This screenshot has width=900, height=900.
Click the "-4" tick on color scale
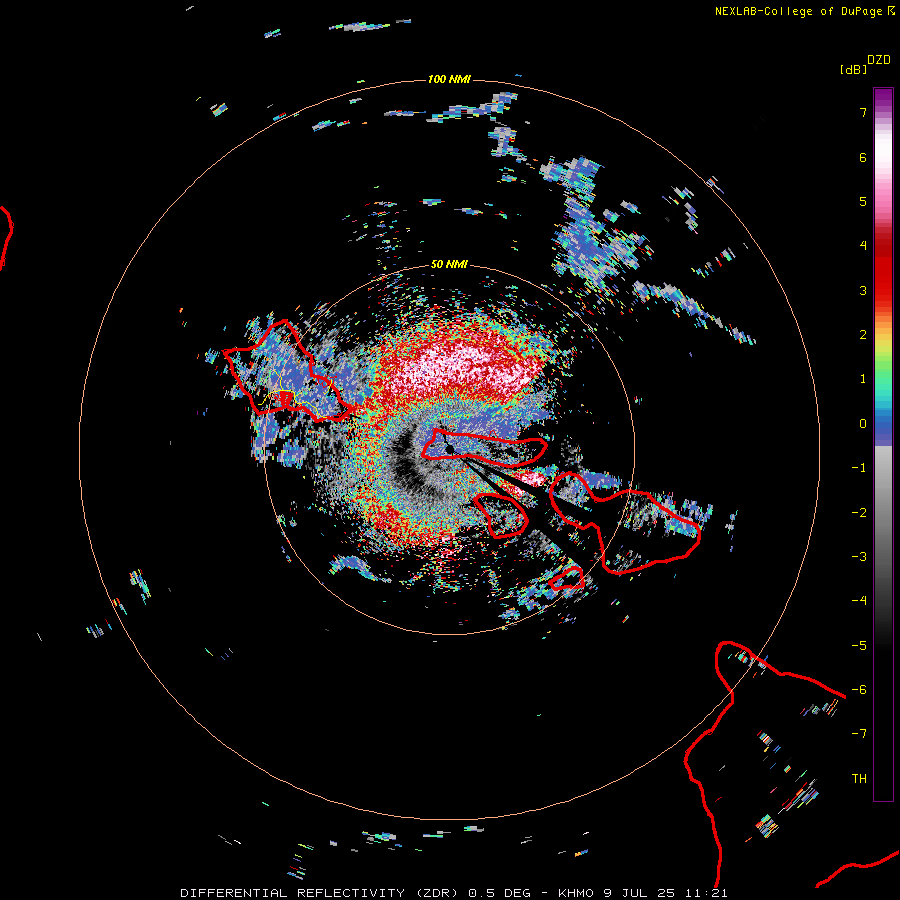[x=859, y=601]
